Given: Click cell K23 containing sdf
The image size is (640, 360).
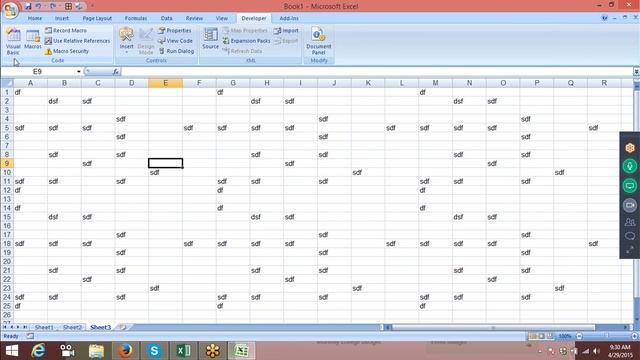Looking at the screenshot, I should point(368,288).
